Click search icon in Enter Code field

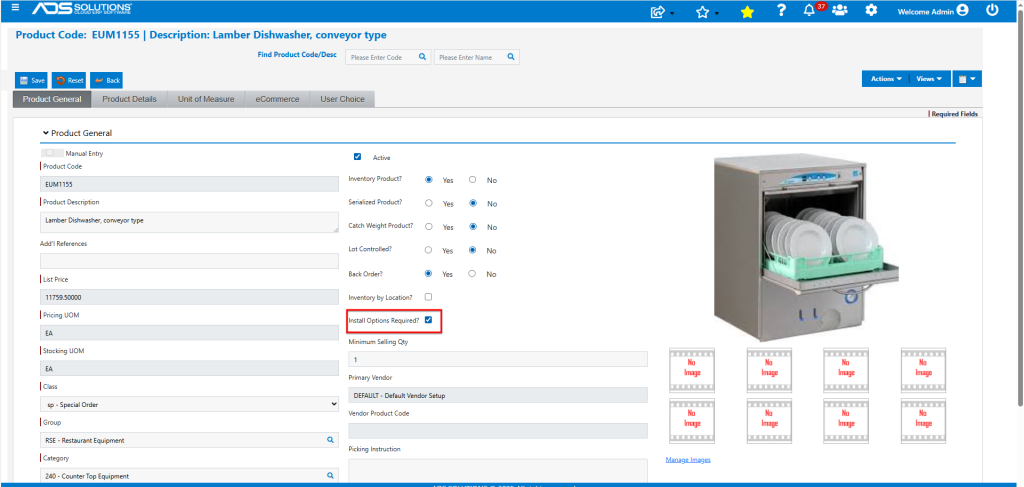422,57
